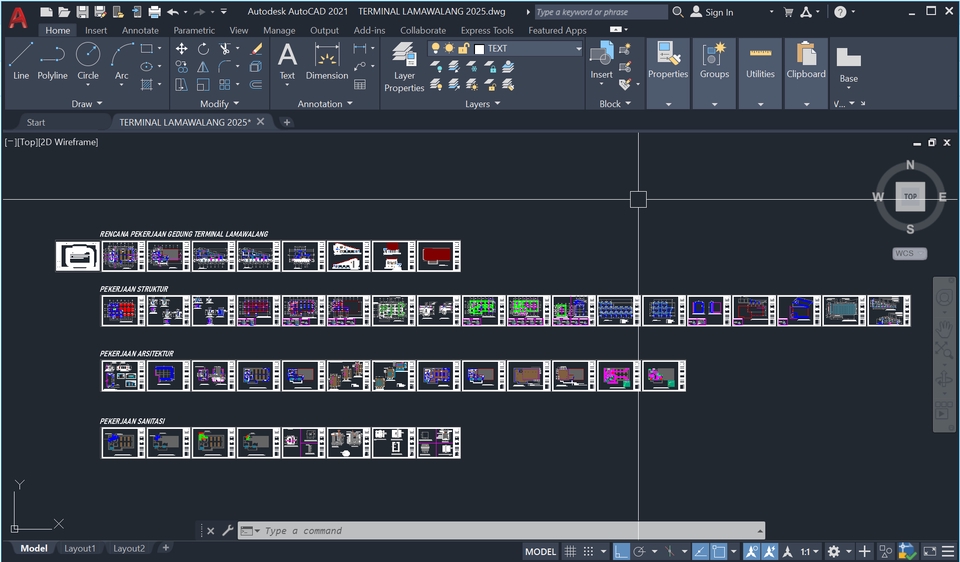This screenshot has width=960, height=562.
Task: Open the annotation scale 1:1 dropdown
Action: tap(809, 551)
